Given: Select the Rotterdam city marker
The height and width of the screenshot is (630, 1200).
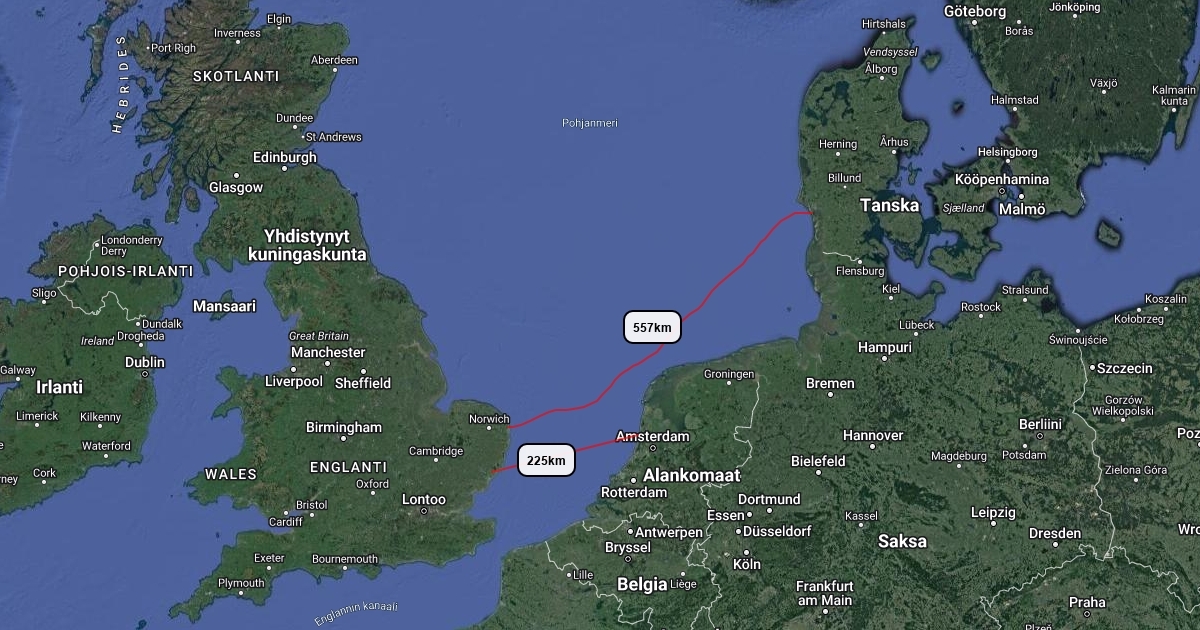Looking at the screenshot, I should [x=633, y=480].
